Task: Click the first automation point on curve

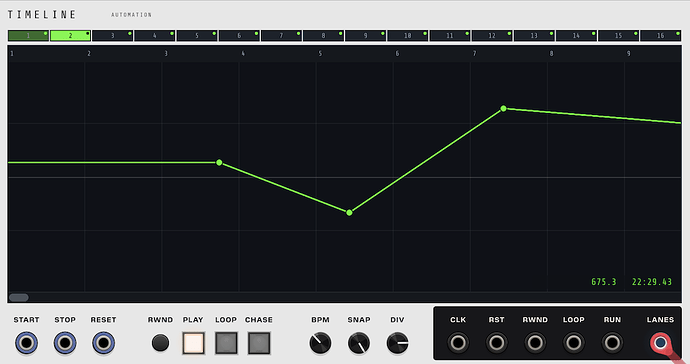Action: [x=219, y=162]
